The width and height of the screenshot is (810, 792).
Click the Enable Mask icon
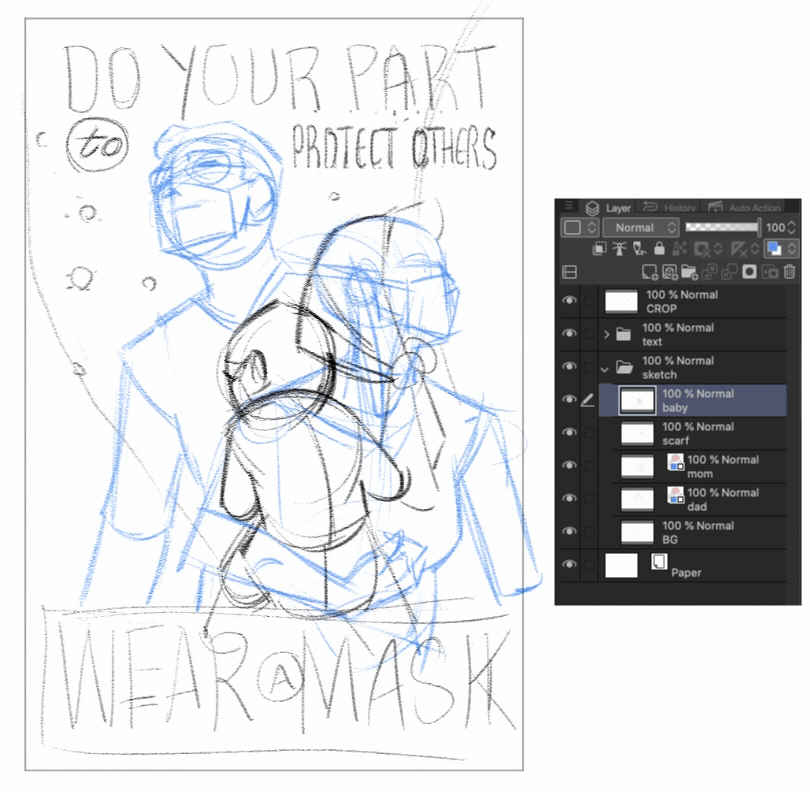pos(702,250)
